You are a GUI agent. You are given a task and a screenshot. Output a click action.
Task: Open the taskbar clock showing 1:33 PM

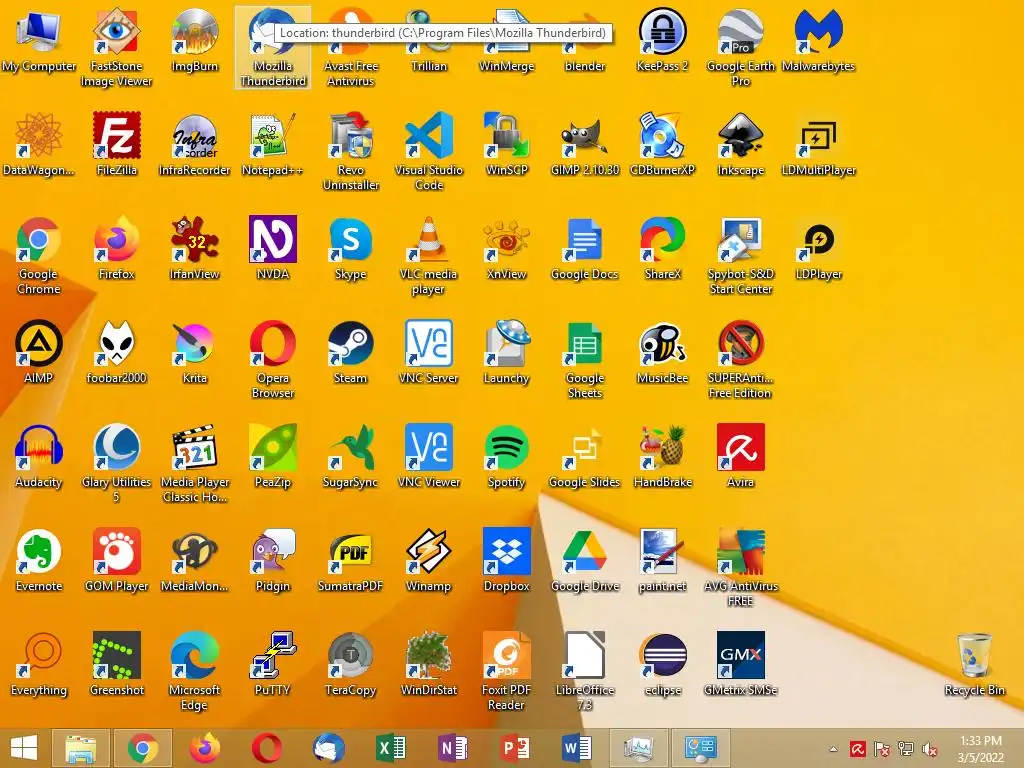point(980,748)
